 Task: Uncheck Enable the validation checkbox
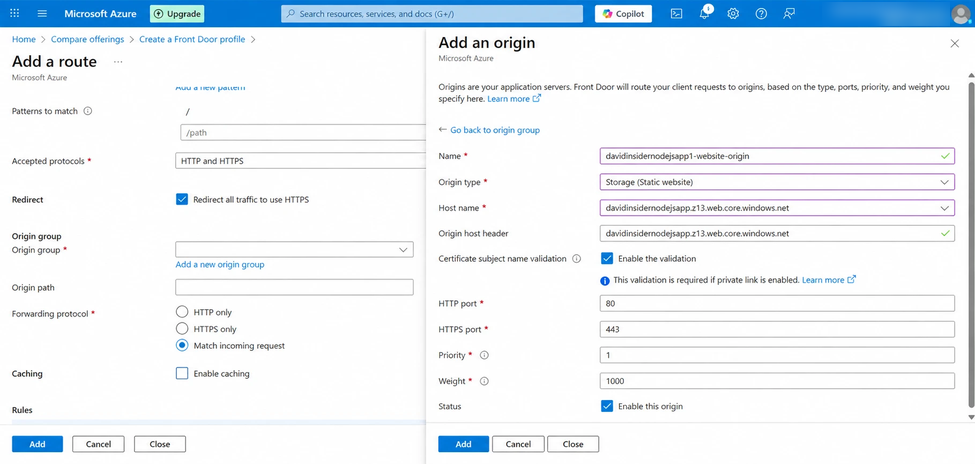[x=607, y=258]
